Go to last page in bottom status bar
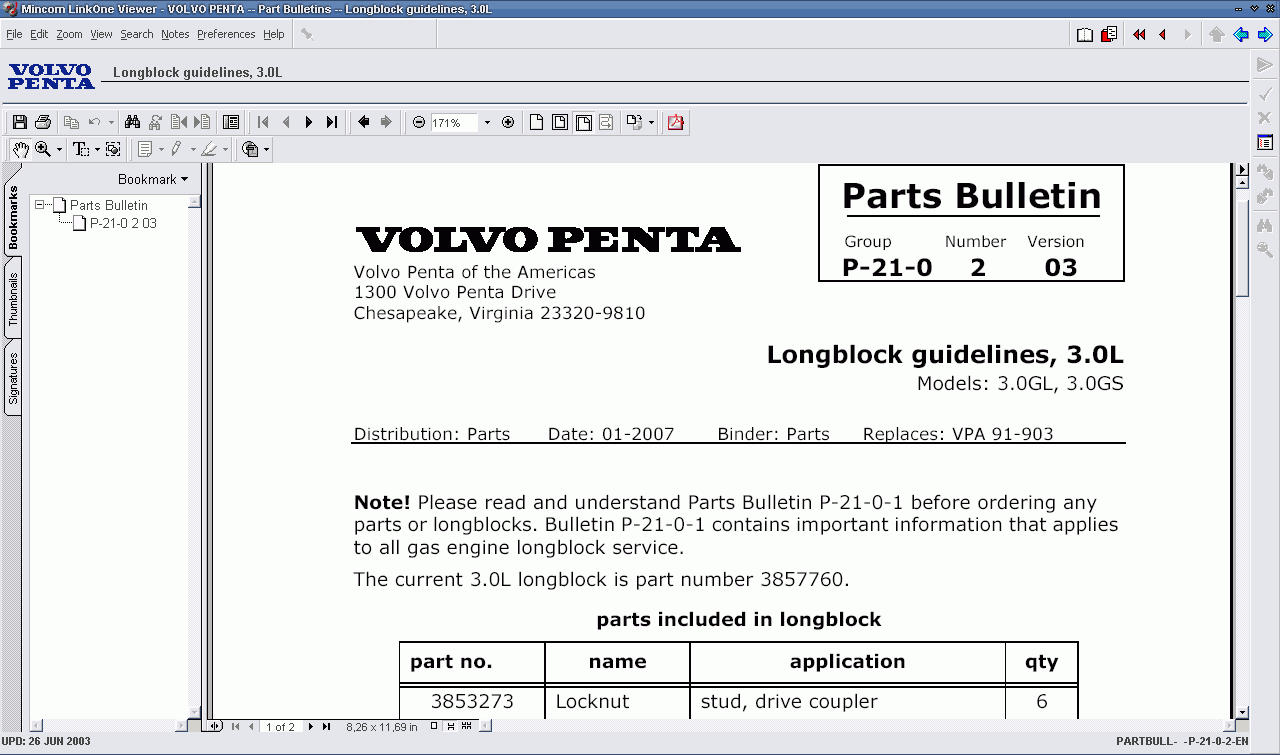This screenshot has height=755, width=1280. (x=325, y=726)
